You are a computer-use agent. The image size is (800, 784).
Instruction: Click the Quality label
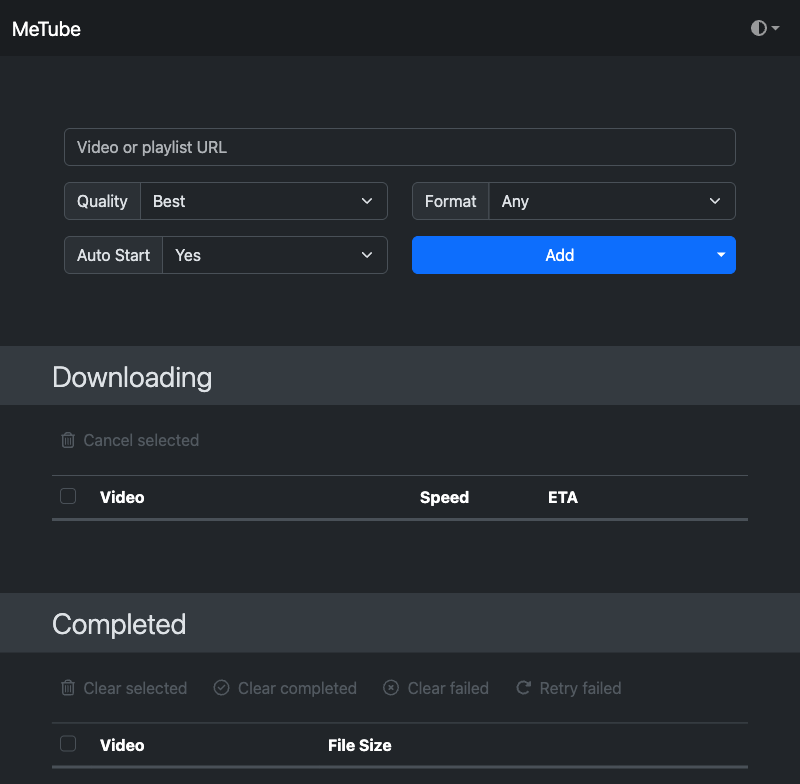102,201
